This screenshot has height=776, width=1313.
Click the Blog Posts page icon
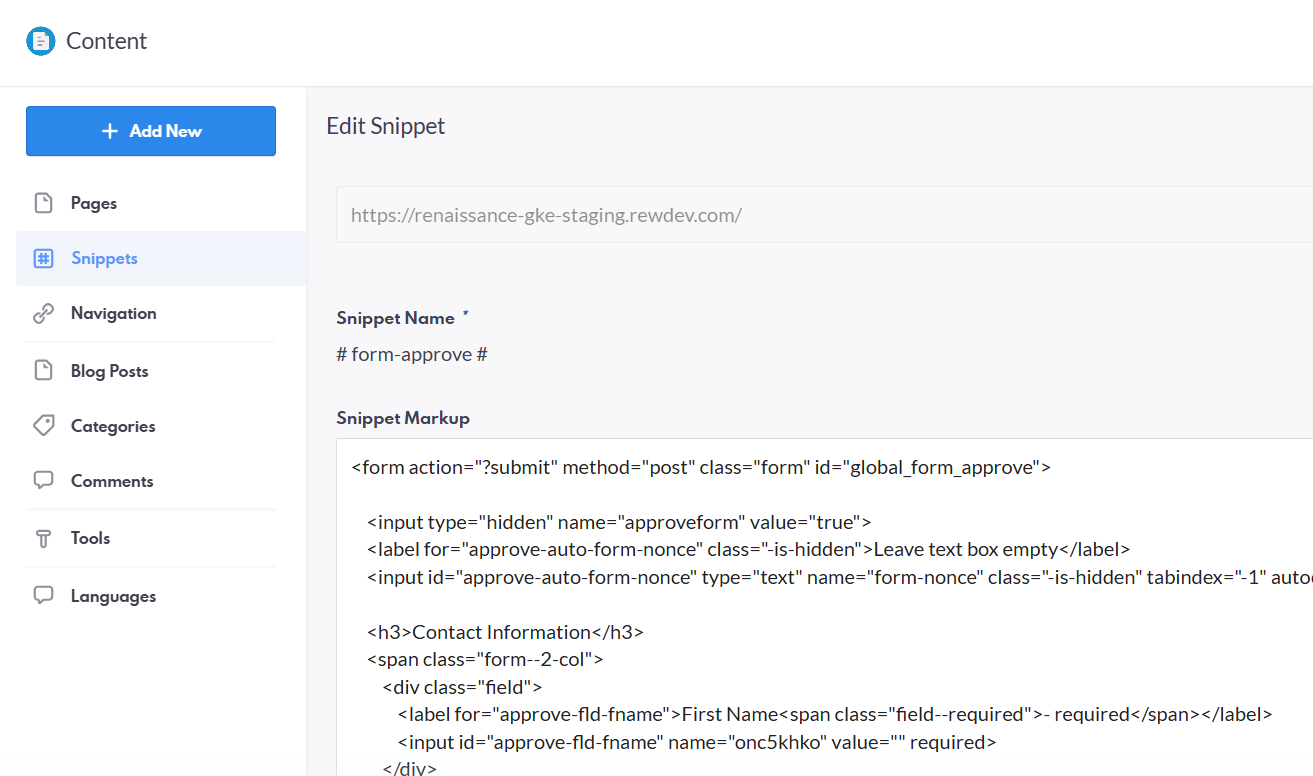[43, 371]
